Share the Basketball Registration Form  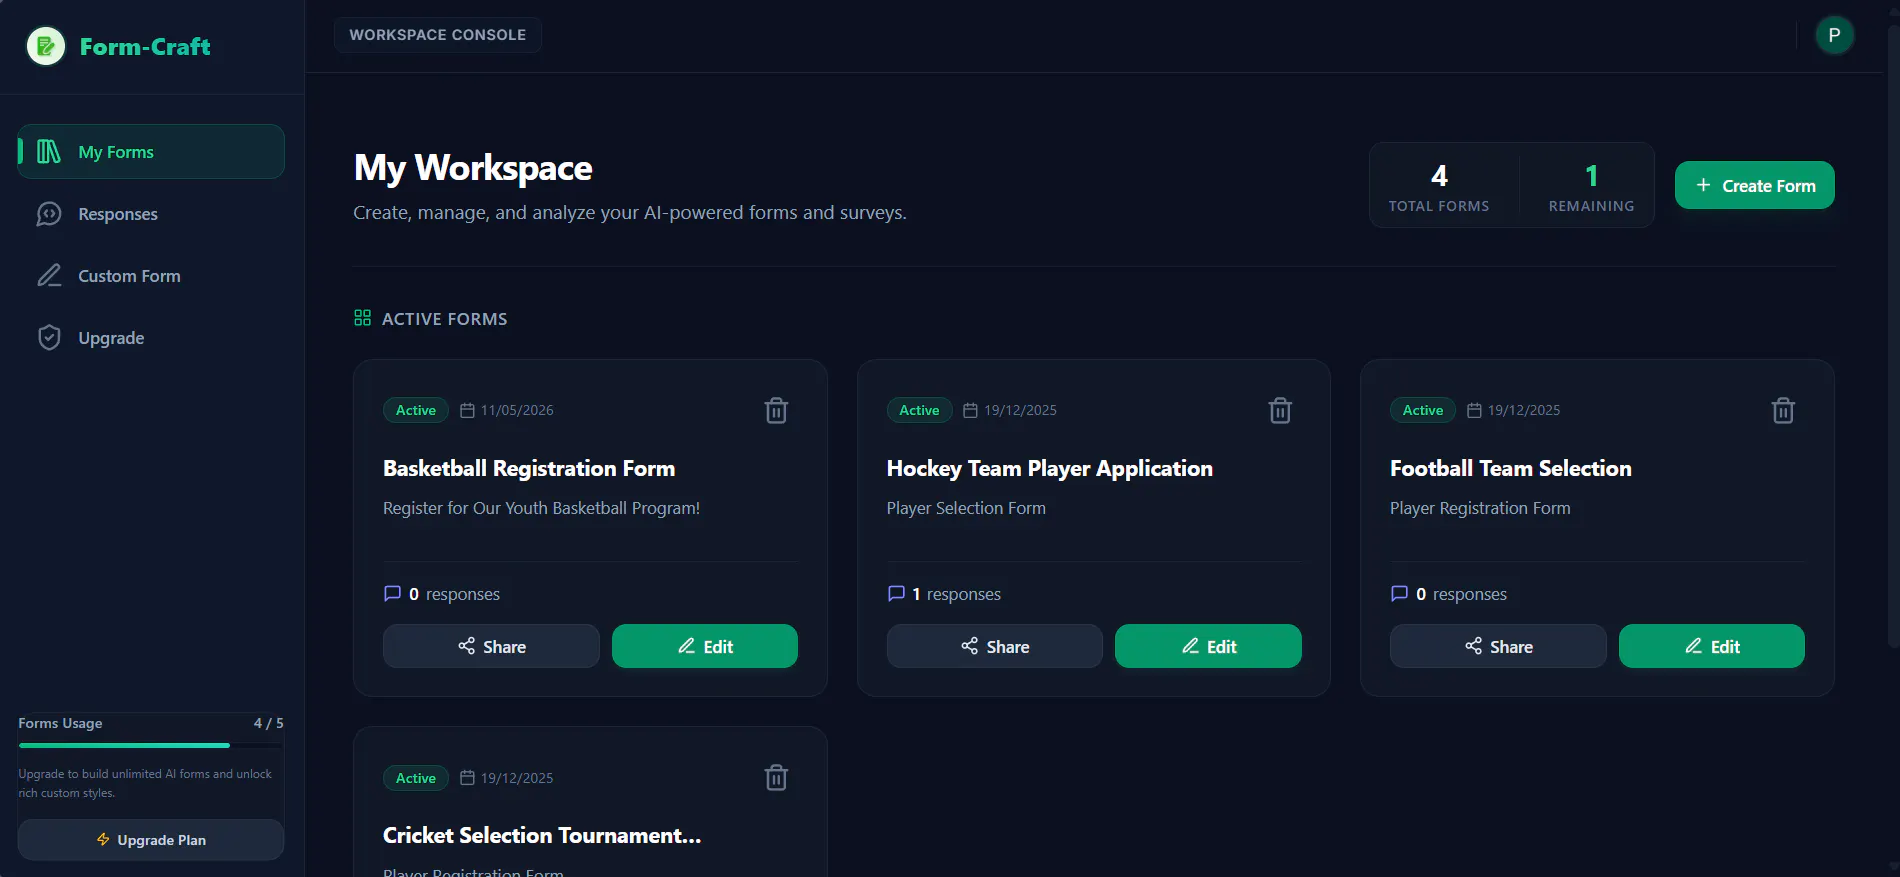tap(491, 646)
